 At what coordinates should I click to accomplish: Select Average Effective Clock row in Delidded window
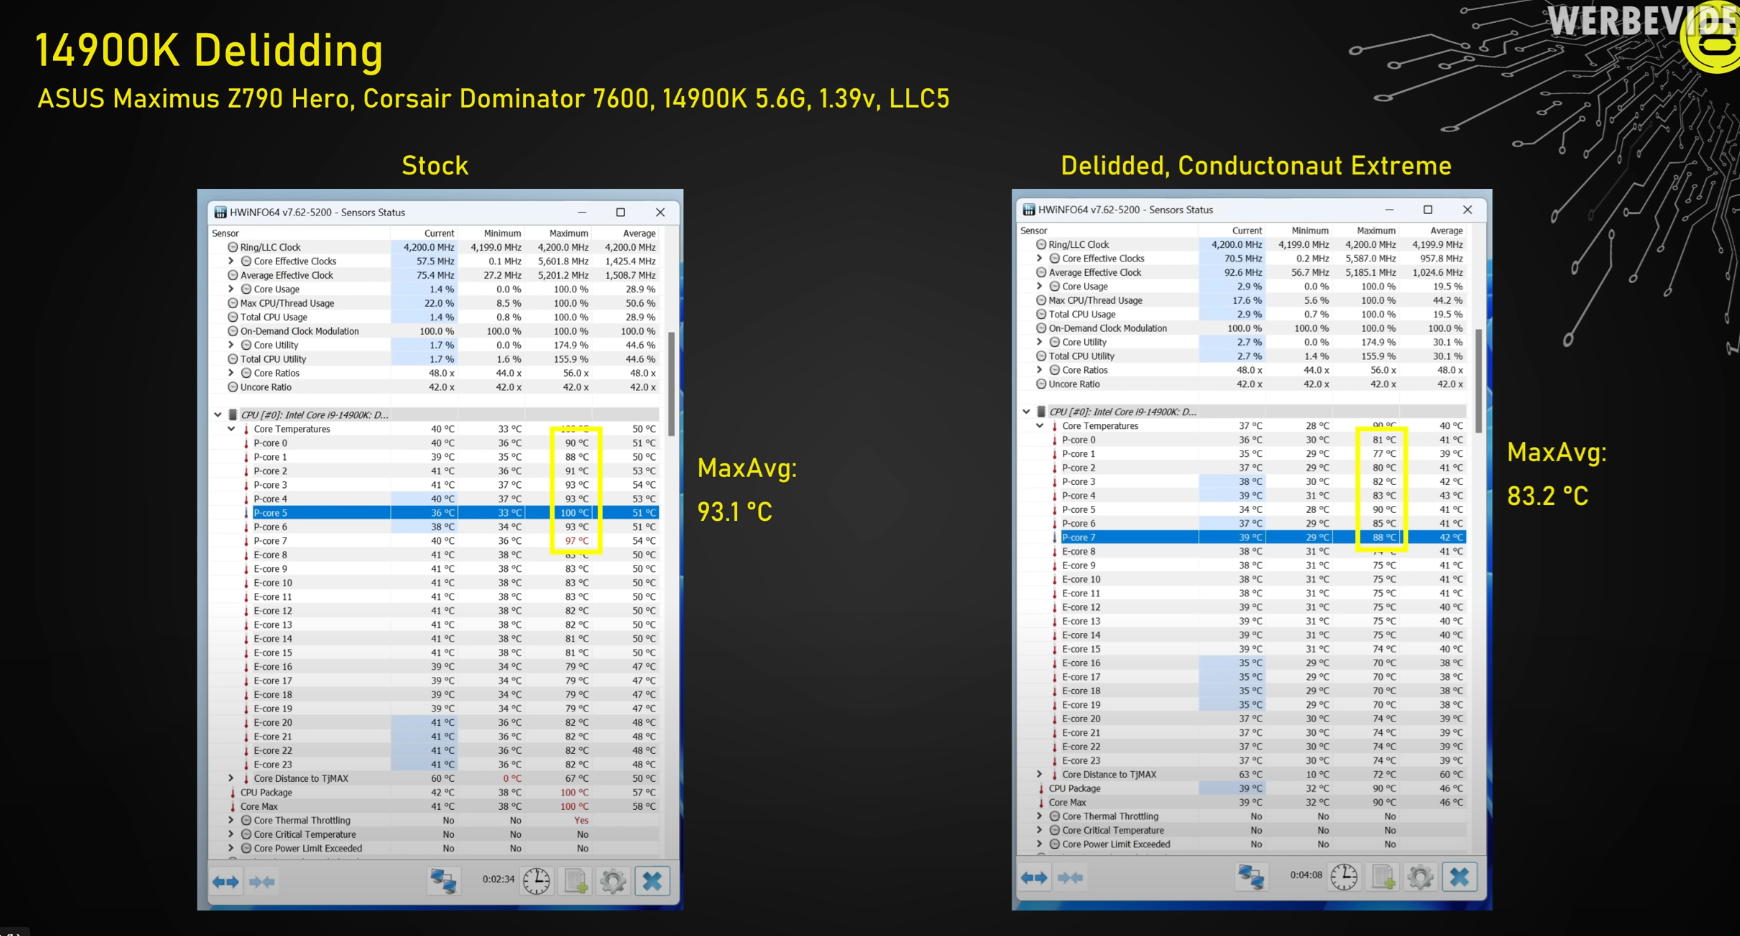1242,272
